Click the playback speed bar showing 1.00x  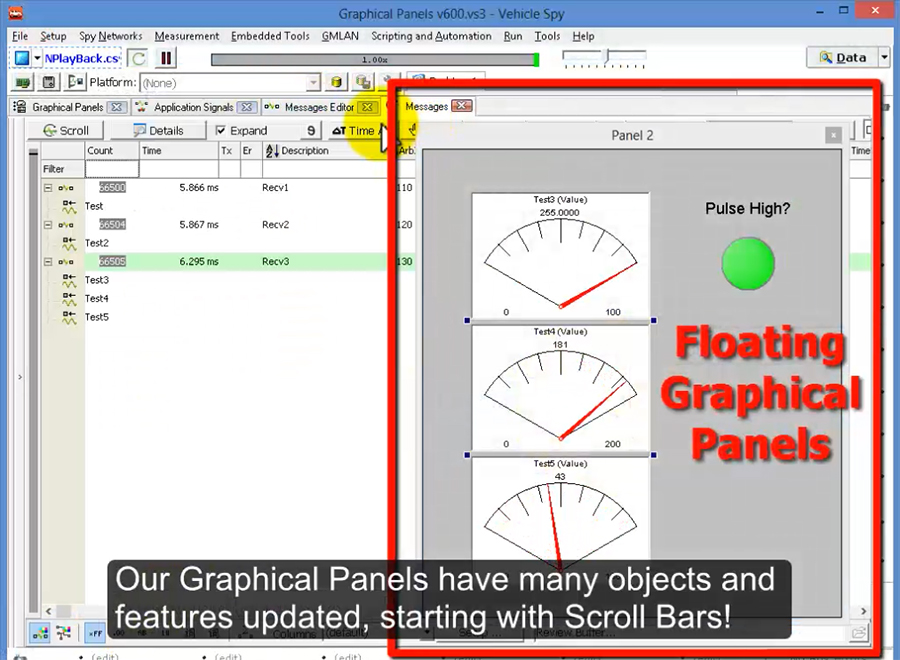point(375,60)
